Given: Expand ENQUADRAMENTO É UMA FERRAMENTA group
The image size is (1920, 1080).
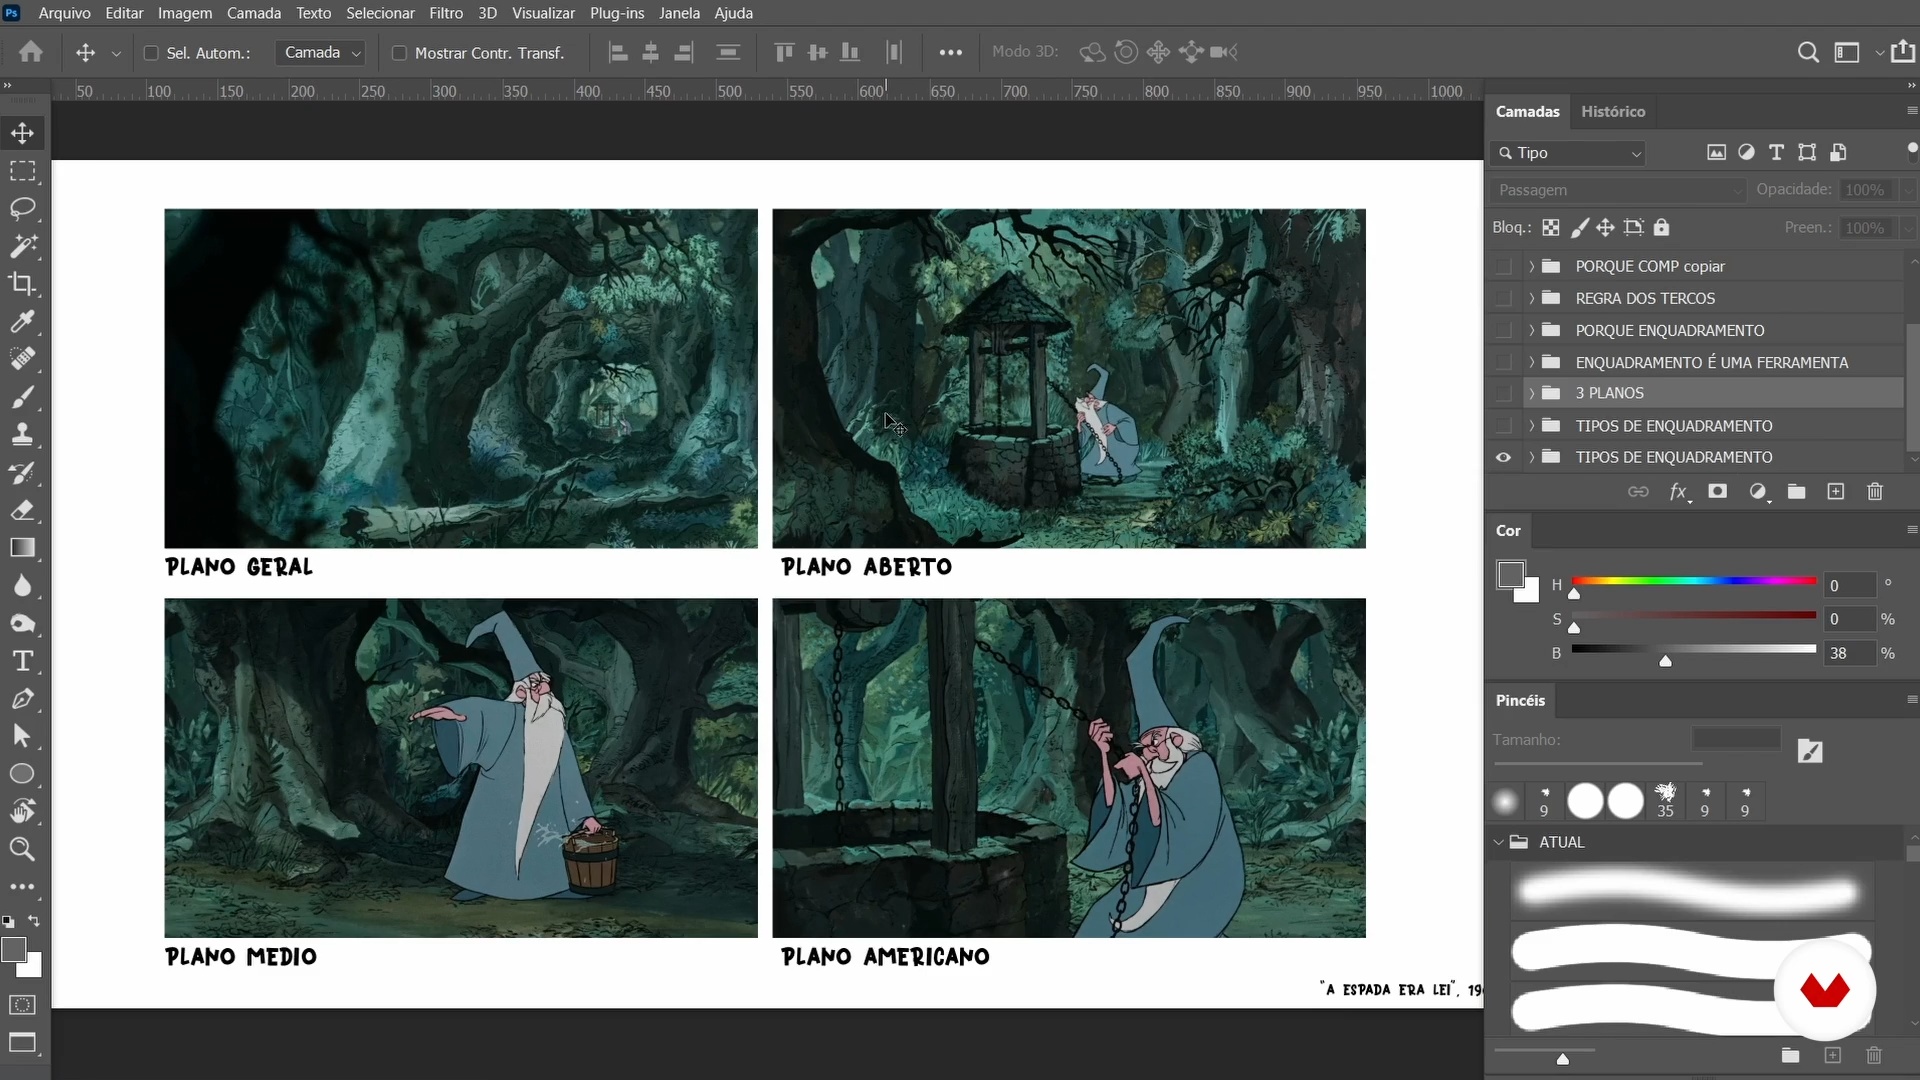Looking at the screenshot, I should [x=1531, y=362].
